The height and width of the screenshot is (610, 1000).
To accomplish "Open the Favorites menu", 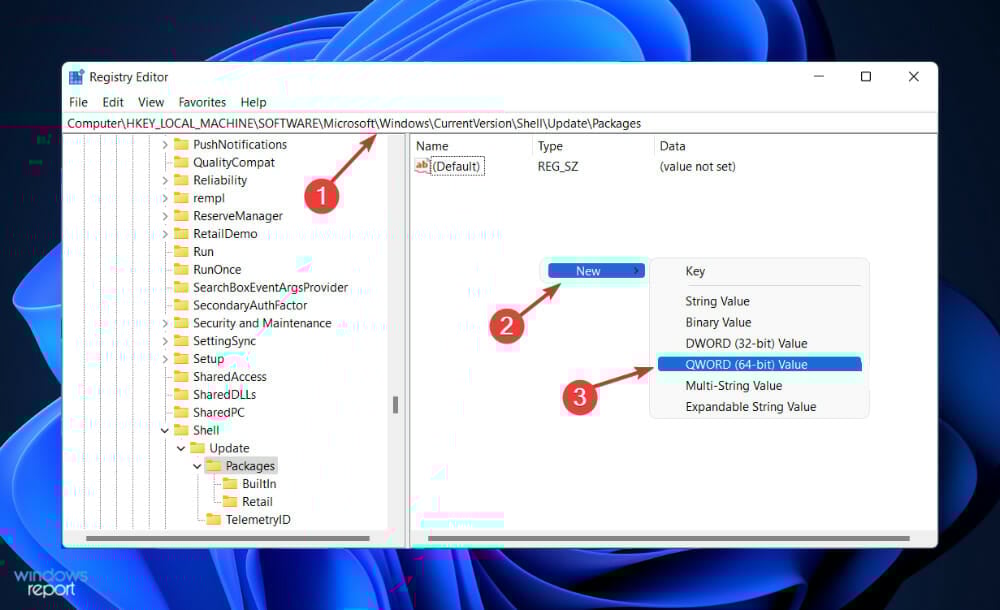I will tap(202, 102).
